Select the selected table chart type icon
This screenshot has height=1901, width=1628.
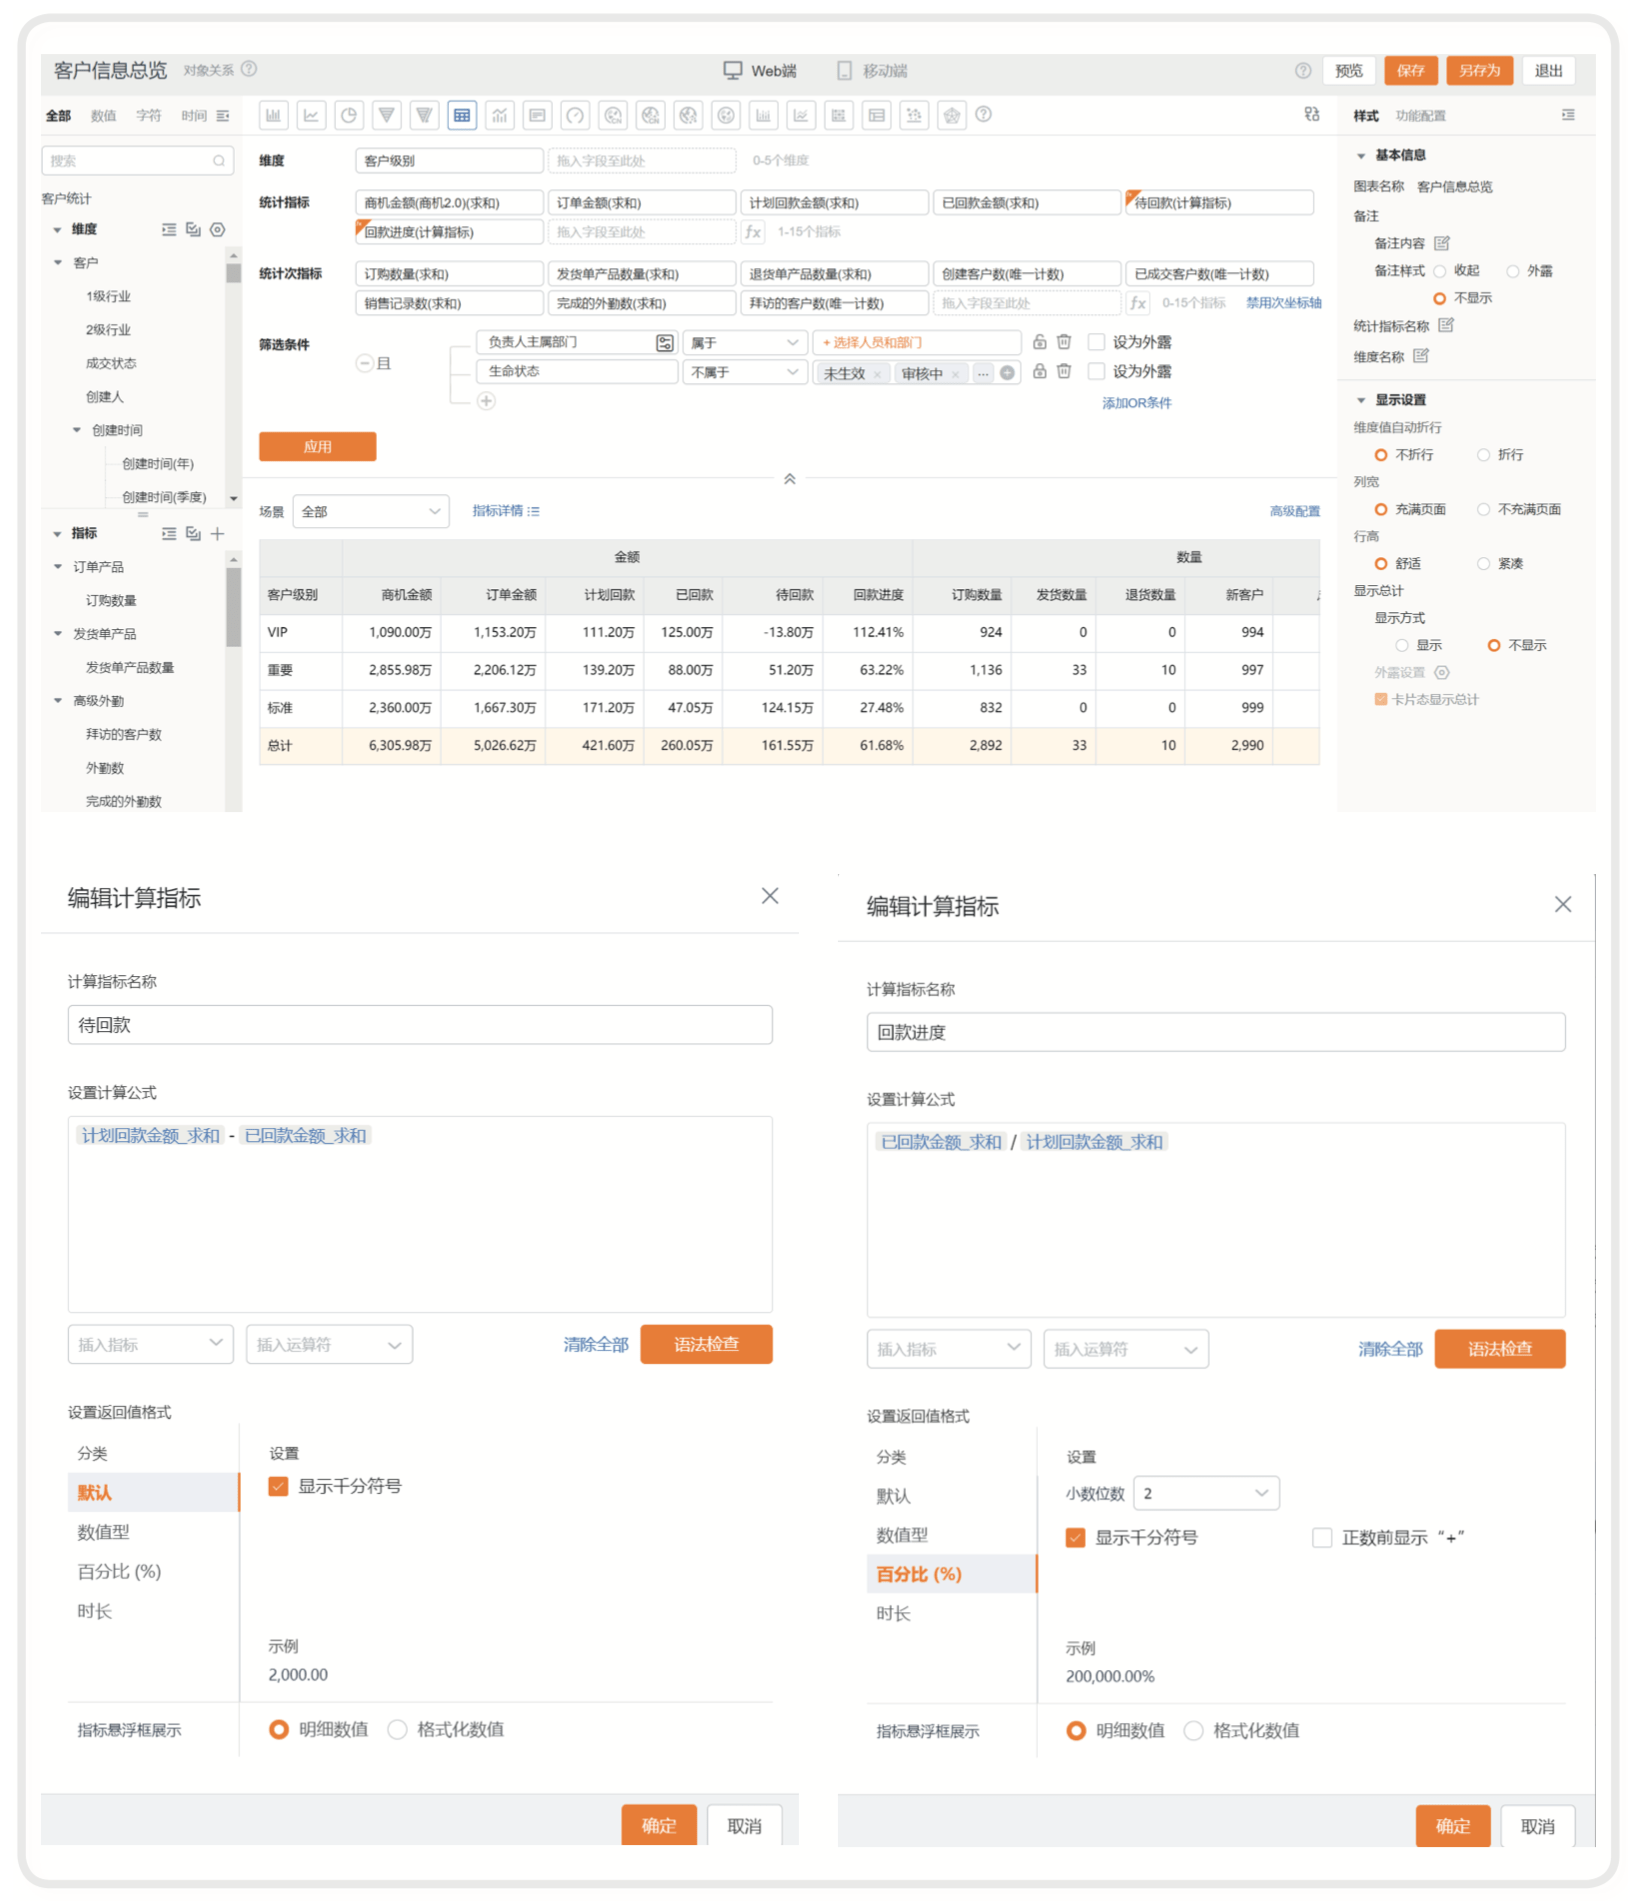[x=462, y=115]
